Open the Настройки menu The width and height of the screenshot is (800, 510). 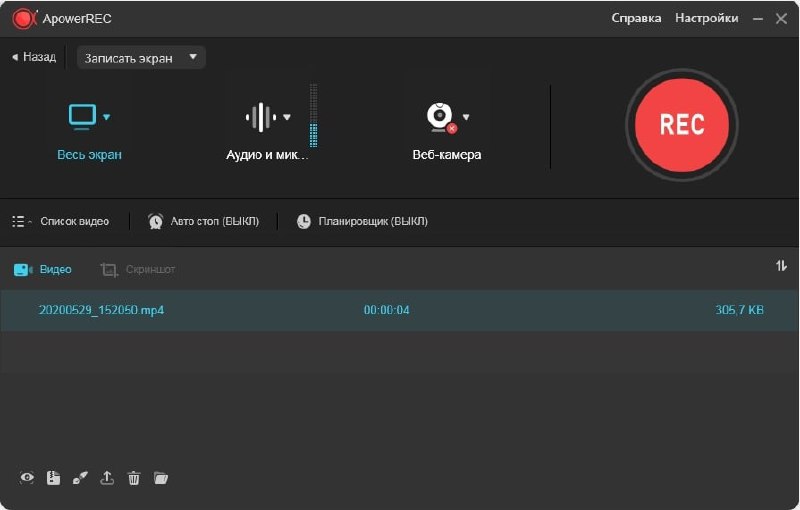tap(707, 18)
